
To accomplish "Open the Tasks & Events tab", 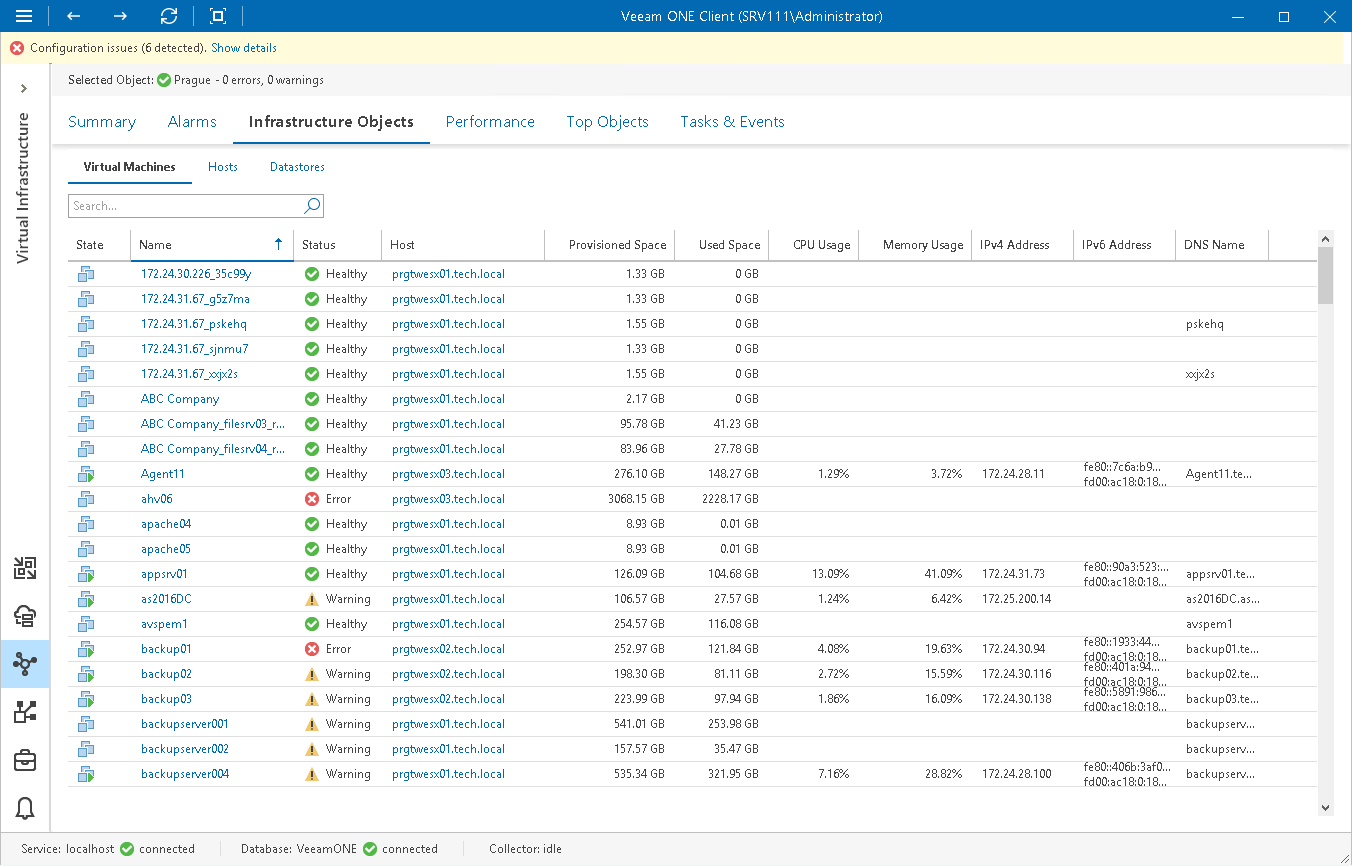I will 732,121.
